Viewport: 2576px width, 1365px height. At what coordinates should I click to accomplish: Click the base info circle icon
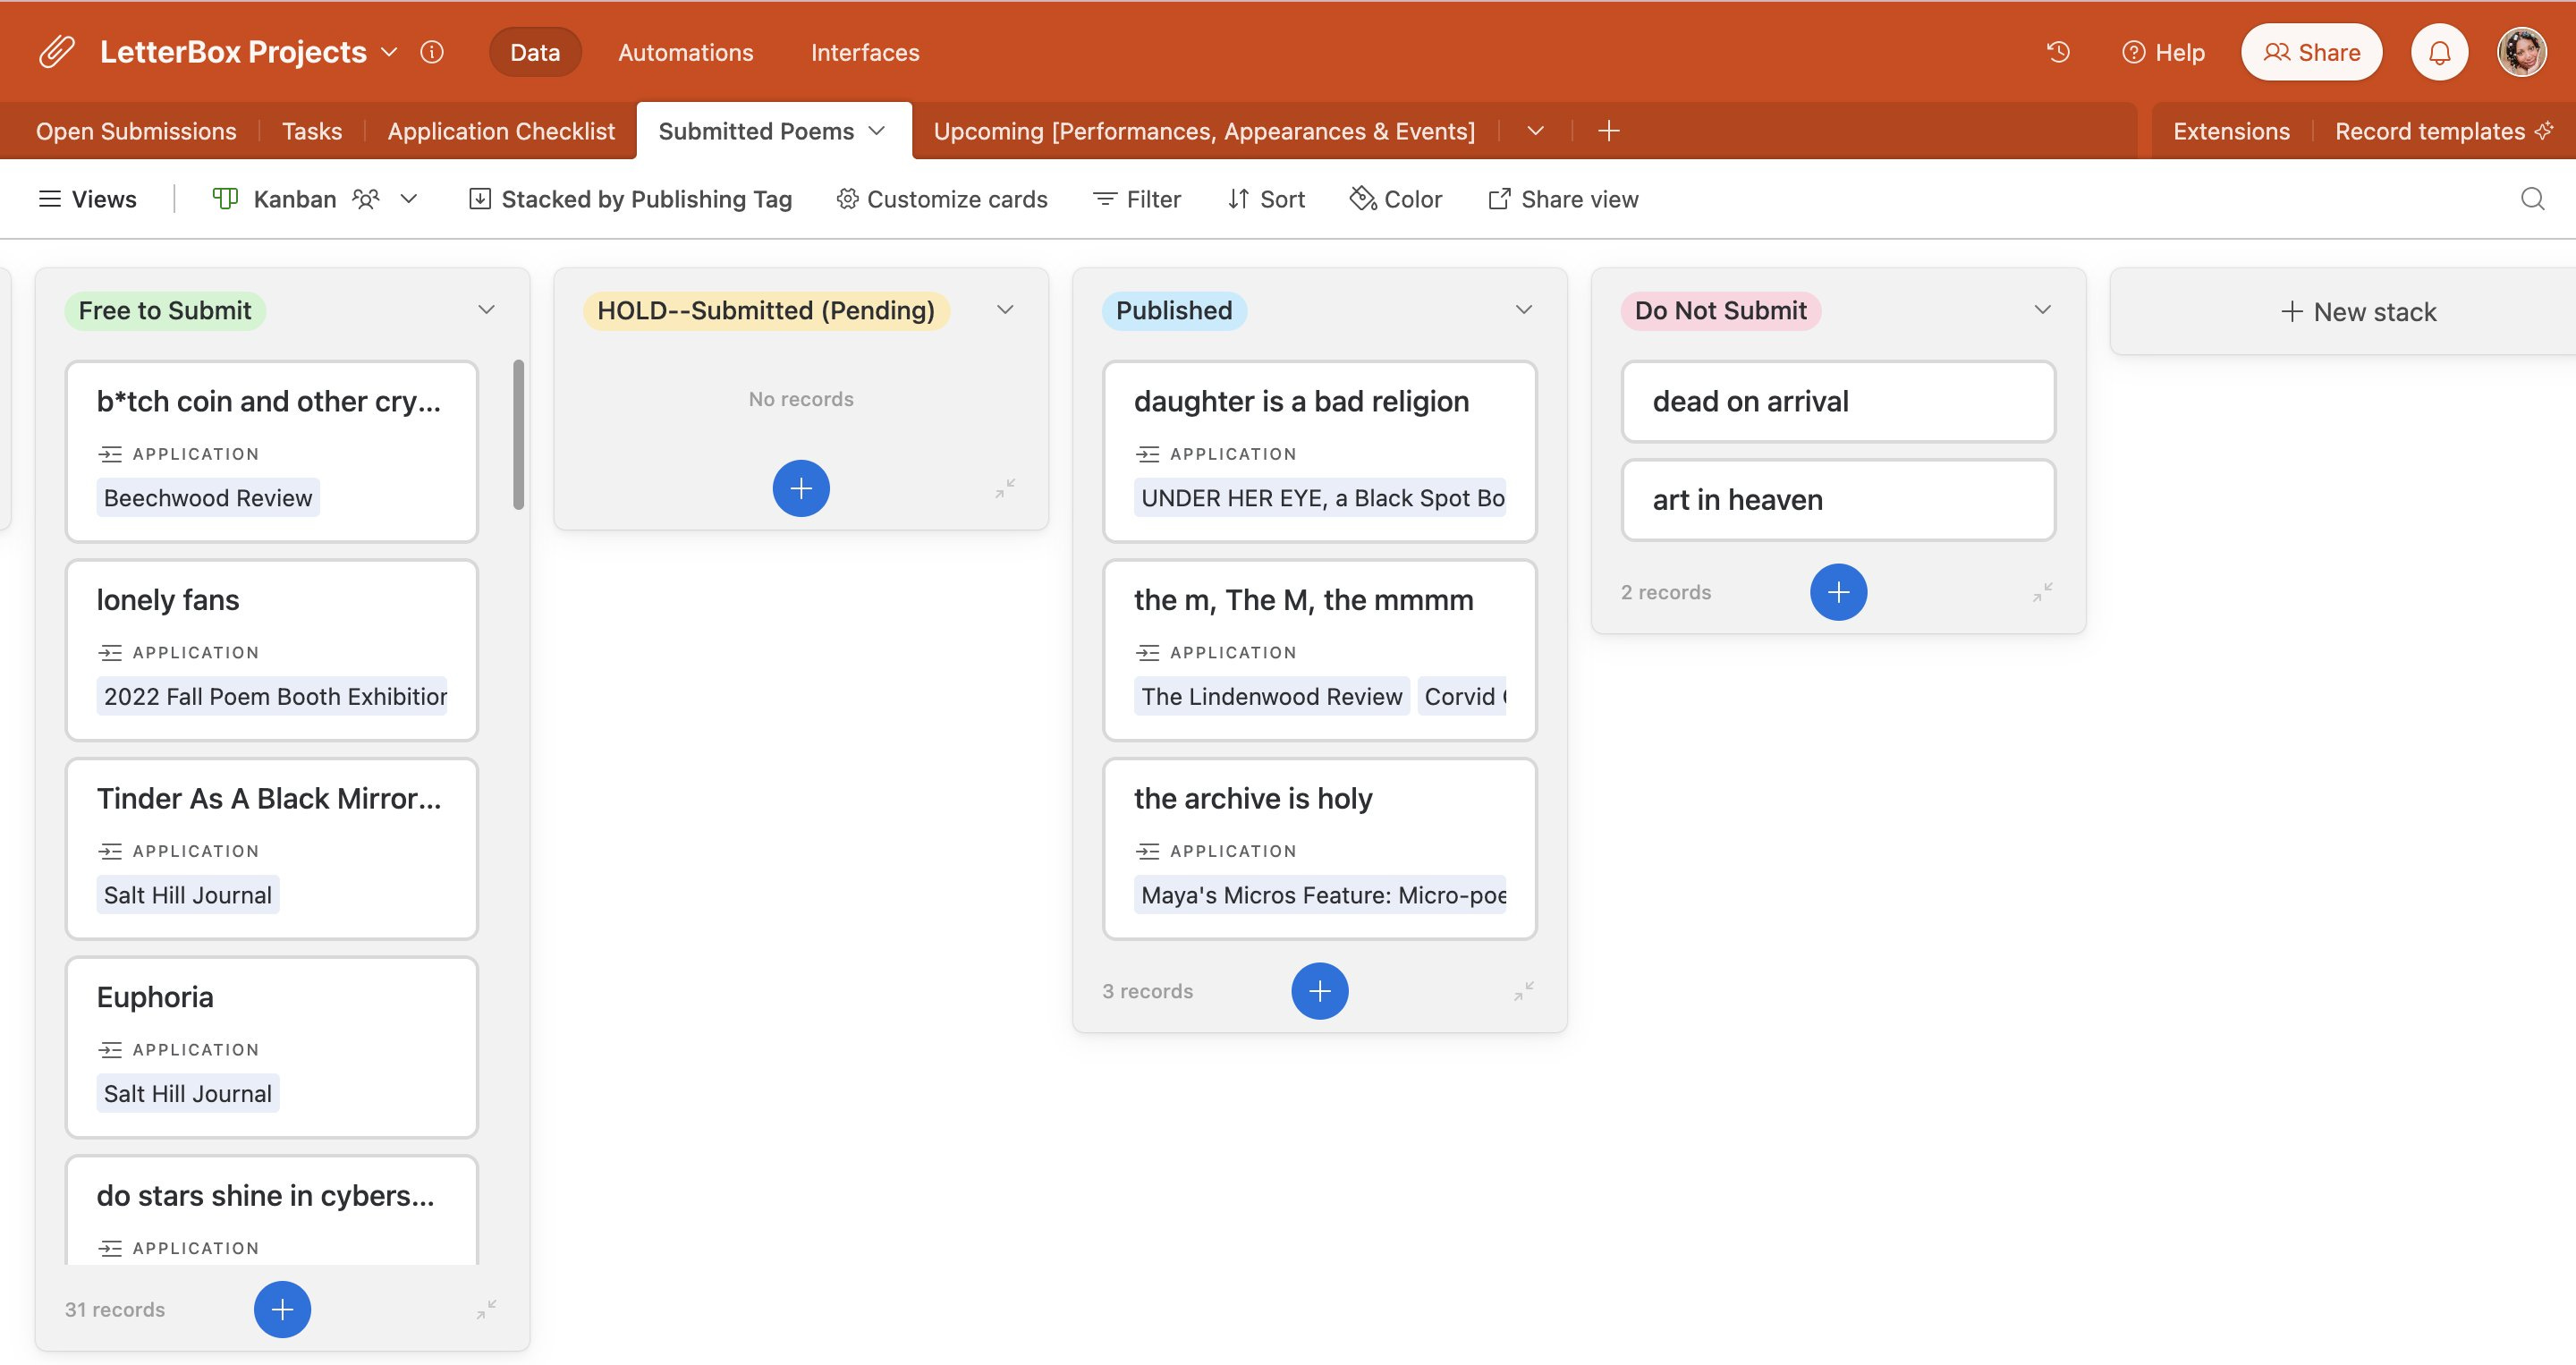point(432,52)
